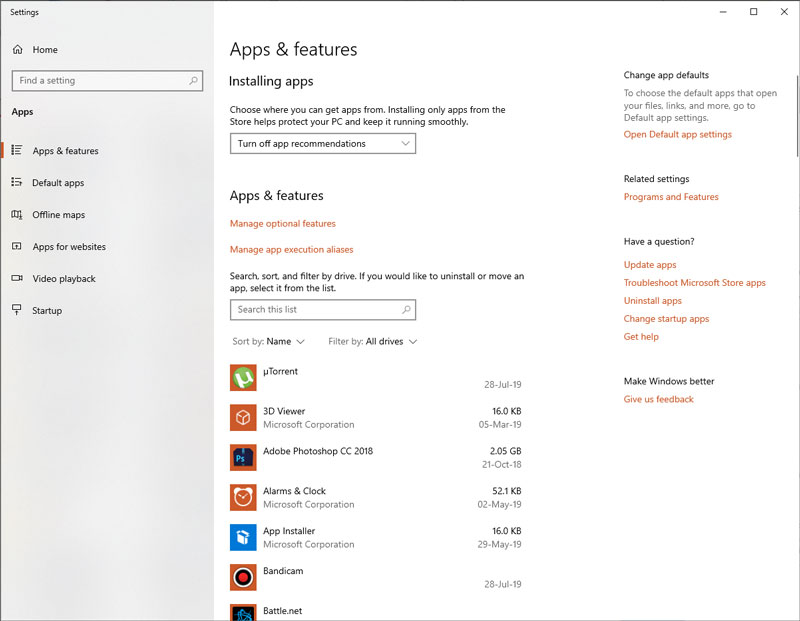Click the 05-Mar-19 install date

[x=500, y=425]
